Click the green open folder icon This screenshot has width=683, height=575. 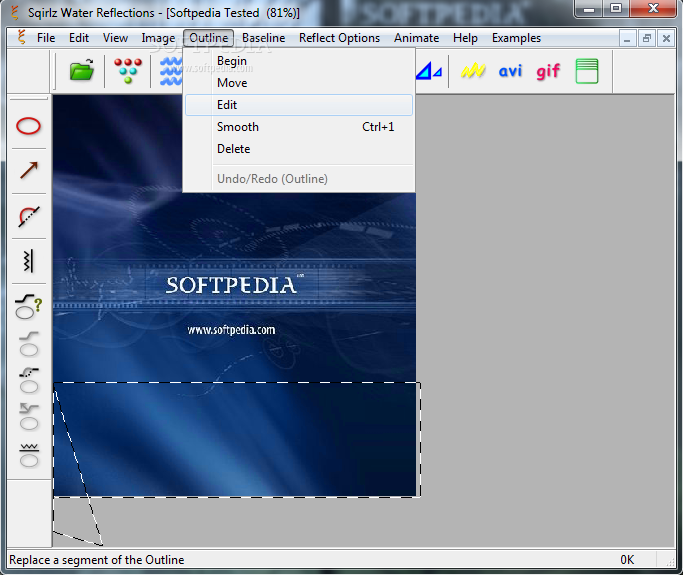pos(82,70)
